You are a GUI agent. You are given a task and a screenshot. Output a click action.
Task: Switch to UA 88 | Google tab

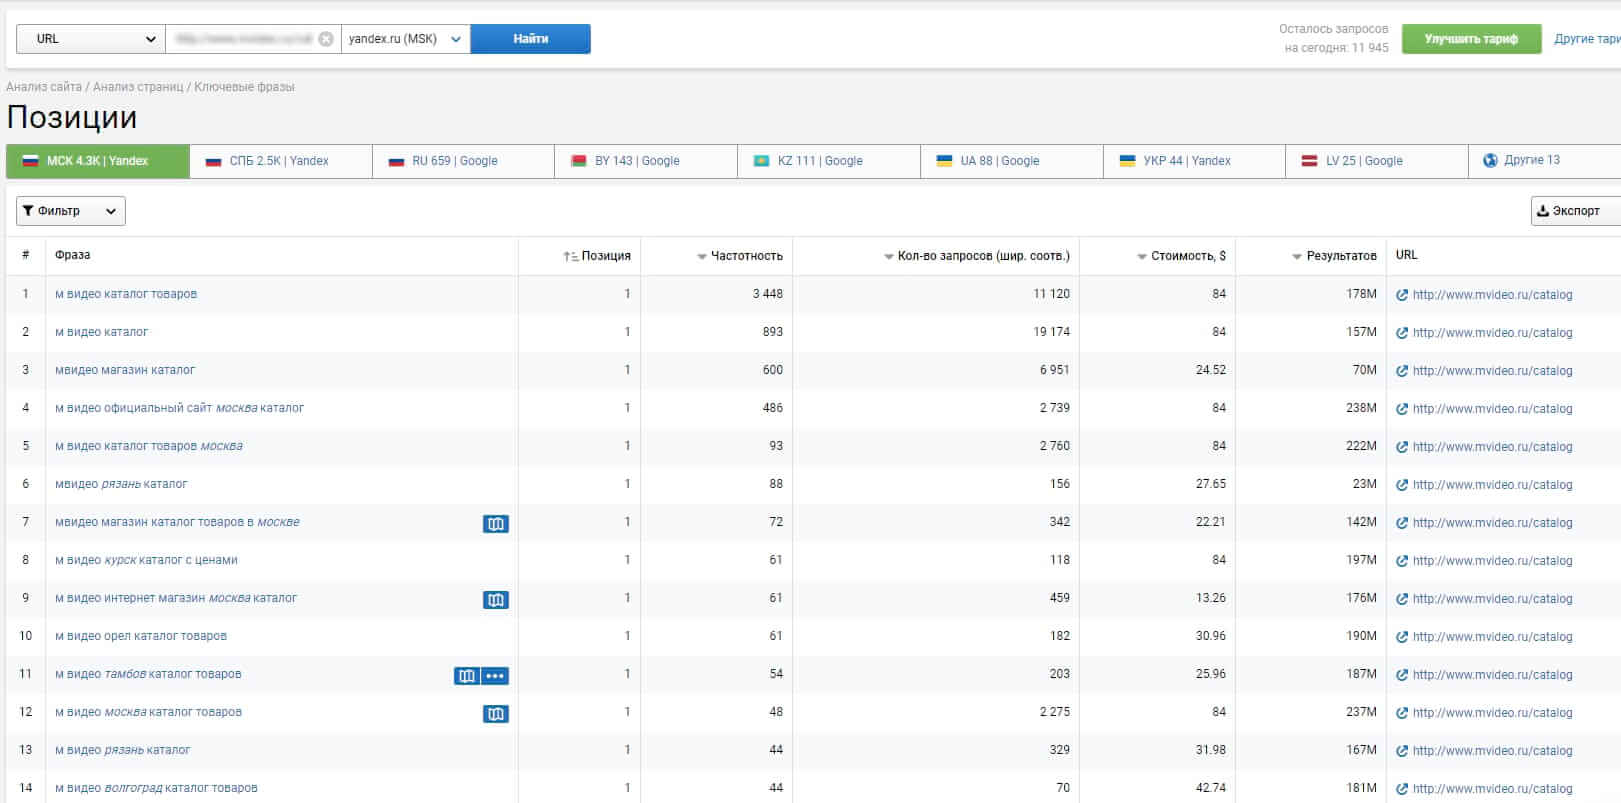point(1012,161)
